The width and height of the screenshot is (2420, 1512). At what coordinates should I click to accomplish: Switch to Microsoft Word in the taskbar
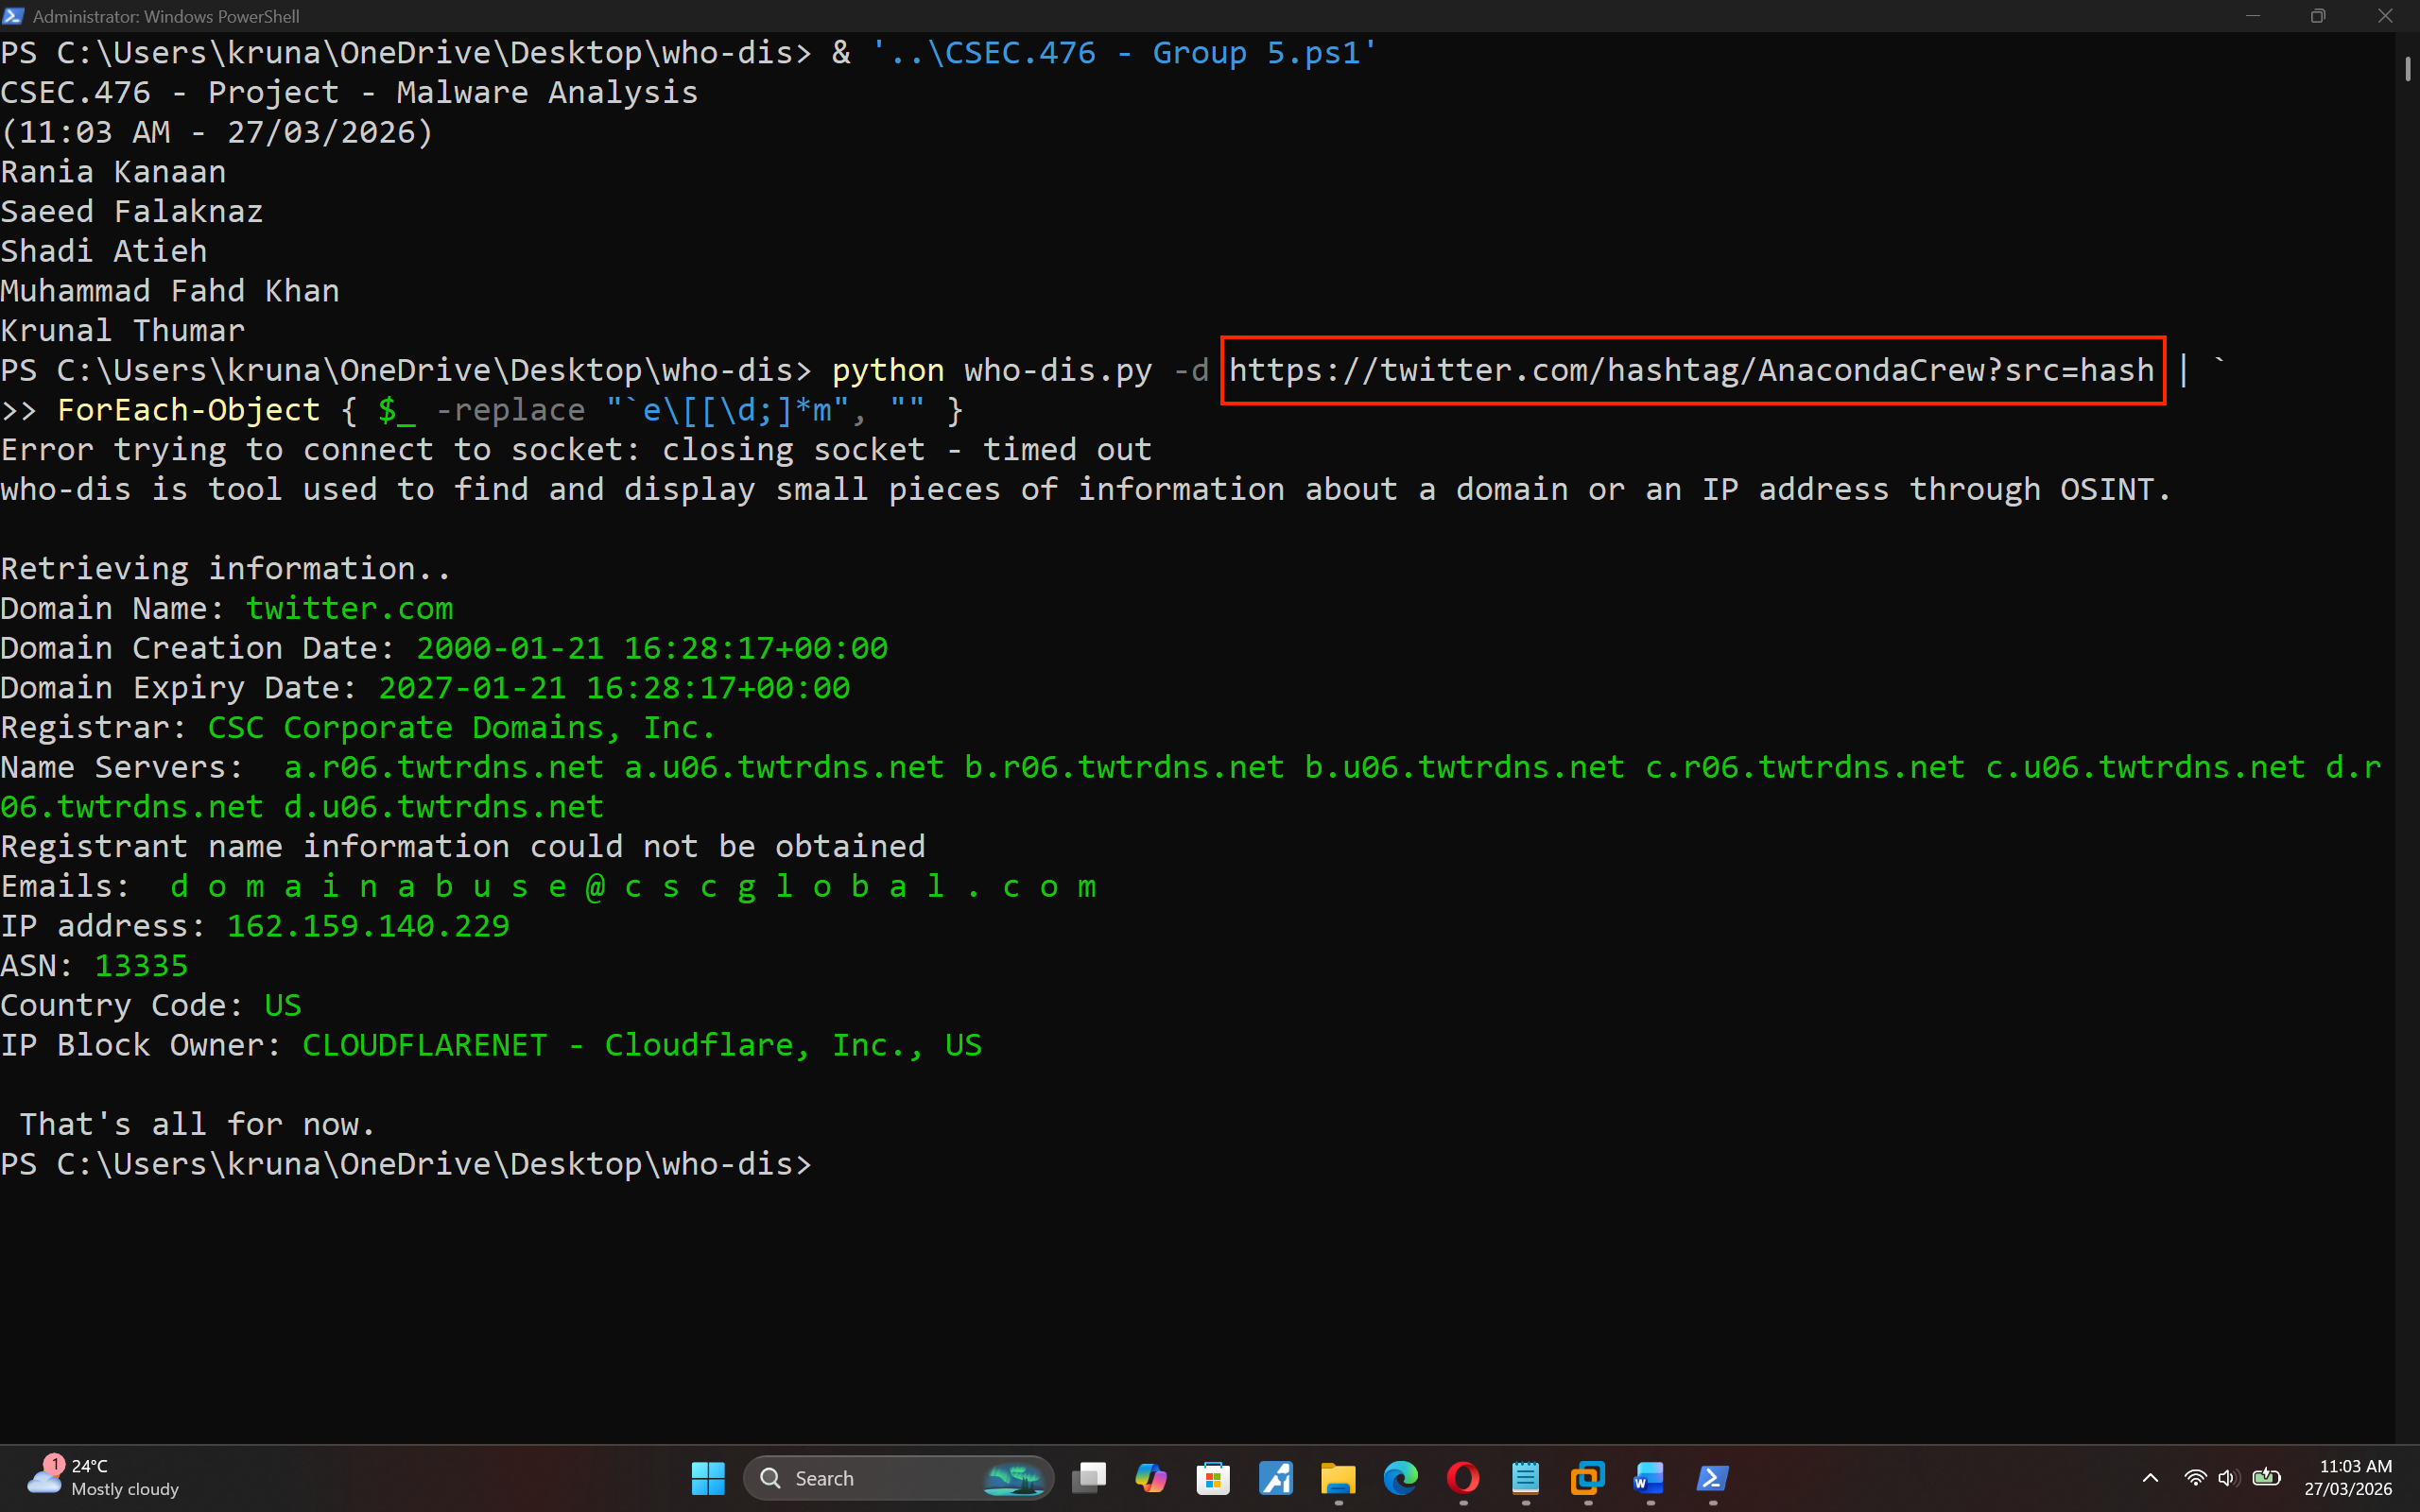(1650, 1478)
